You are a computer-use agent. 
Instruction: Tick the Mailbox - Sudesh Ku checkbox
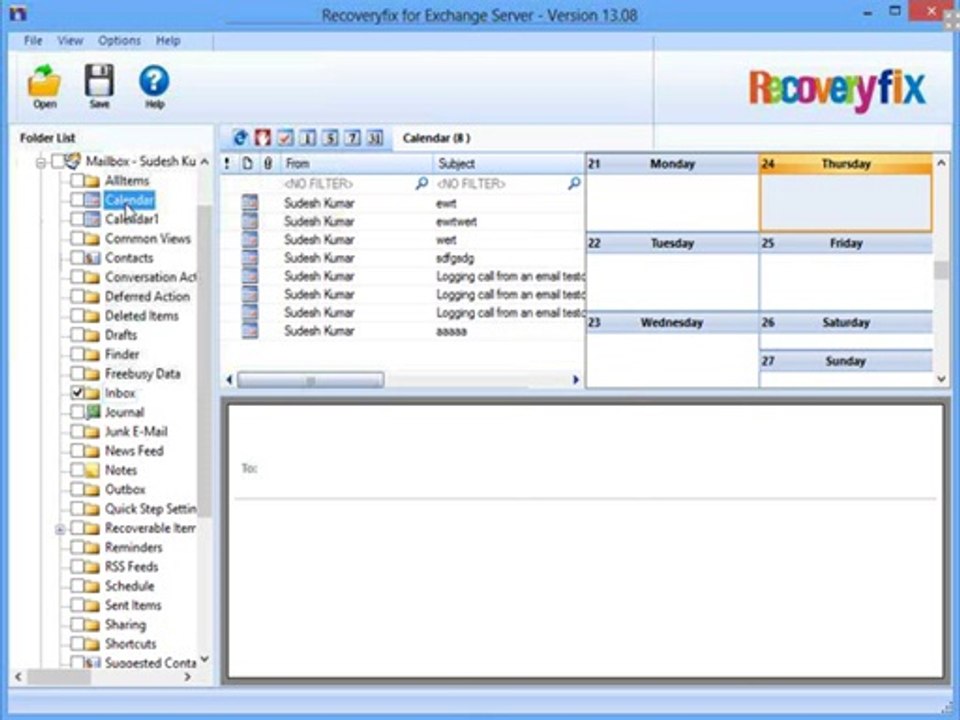[58, 162]
